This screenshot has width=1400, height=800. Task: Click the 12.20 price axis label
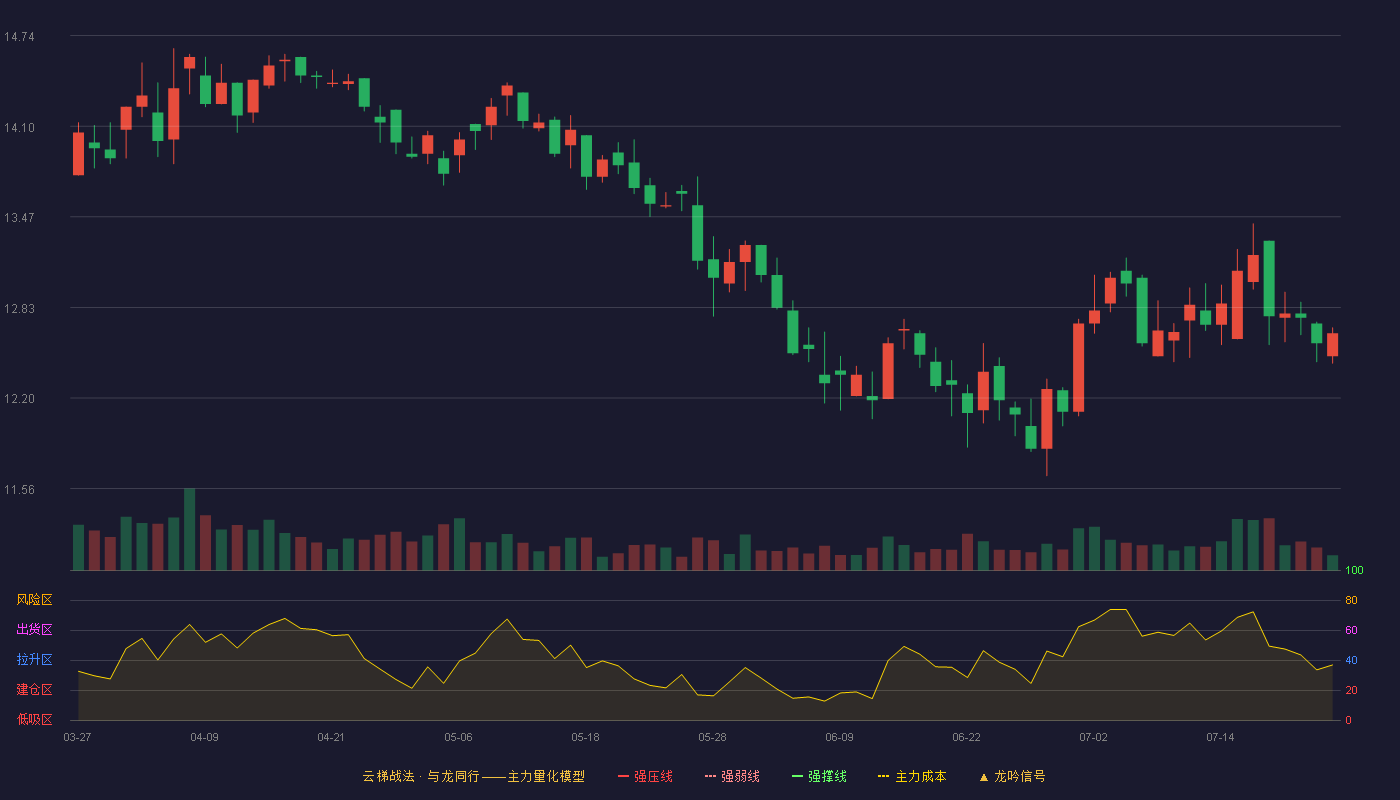19,399
